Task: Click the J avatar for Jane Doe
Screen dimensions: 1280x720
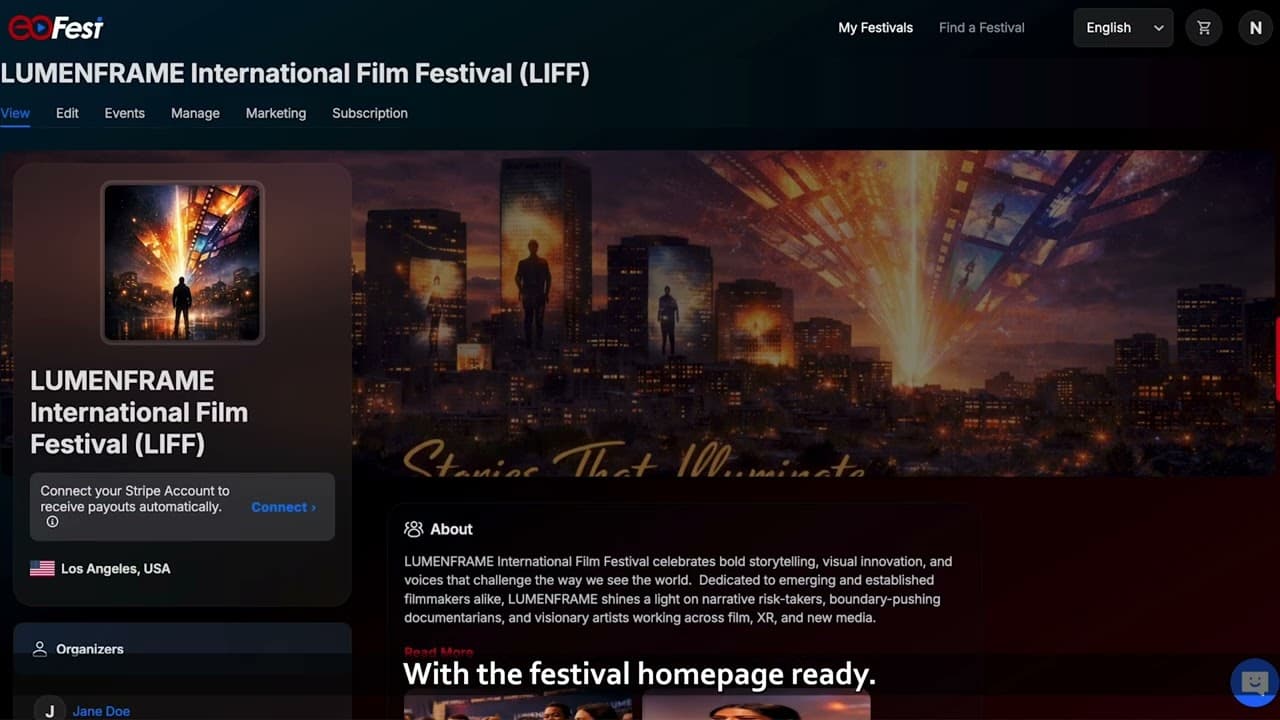Action: [49, 708]
